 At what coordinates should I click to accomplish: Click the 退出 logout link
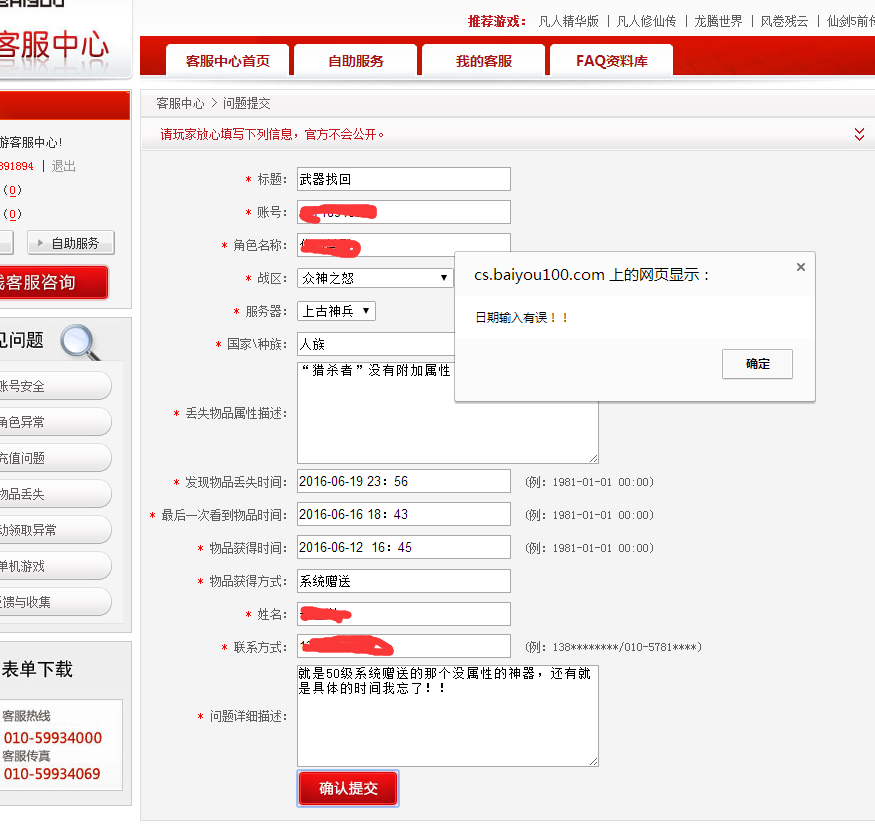pyautogui.click(x=63, y=166)
